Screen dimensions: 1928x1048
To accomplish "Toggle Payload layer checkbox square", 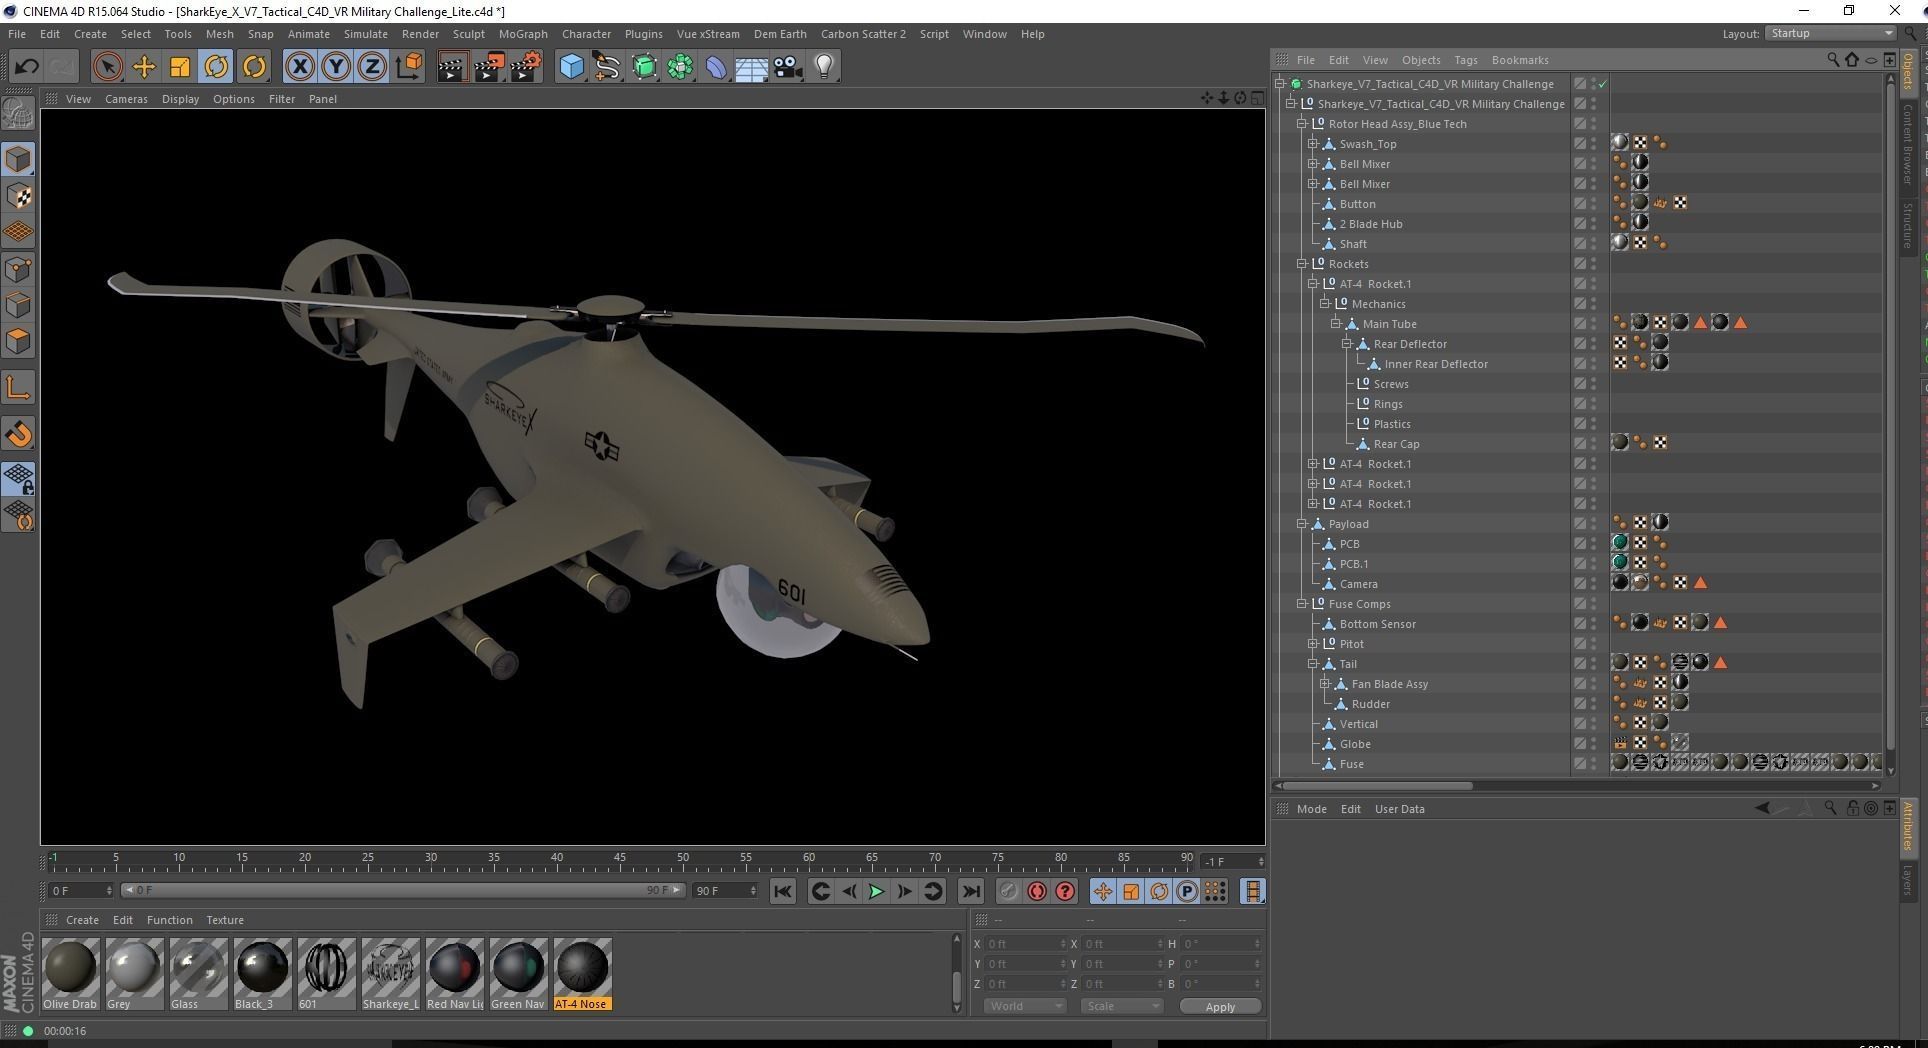I will point(1580,524).
